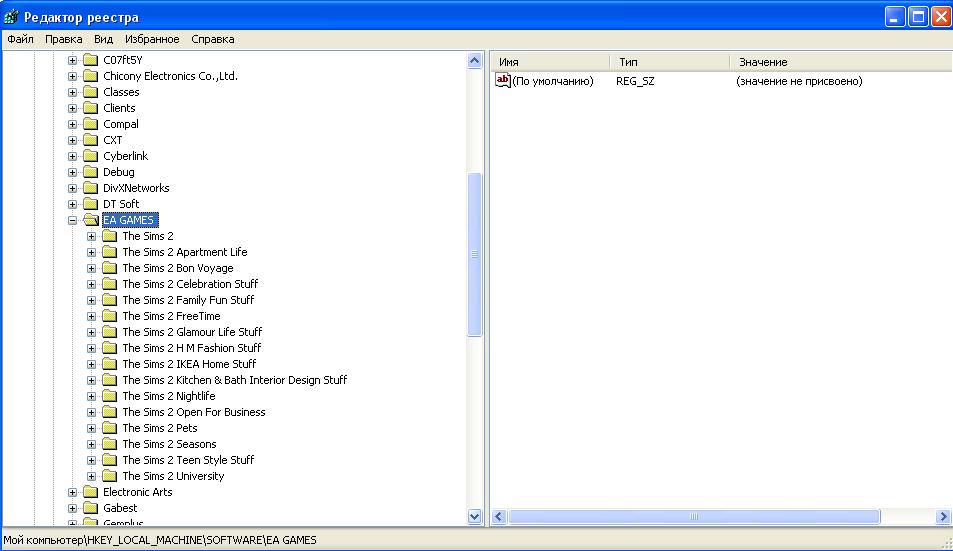Select The Sims 2 Bon Voyage key
This screenshot has height=551, width=953.
(x=177, y=268)
